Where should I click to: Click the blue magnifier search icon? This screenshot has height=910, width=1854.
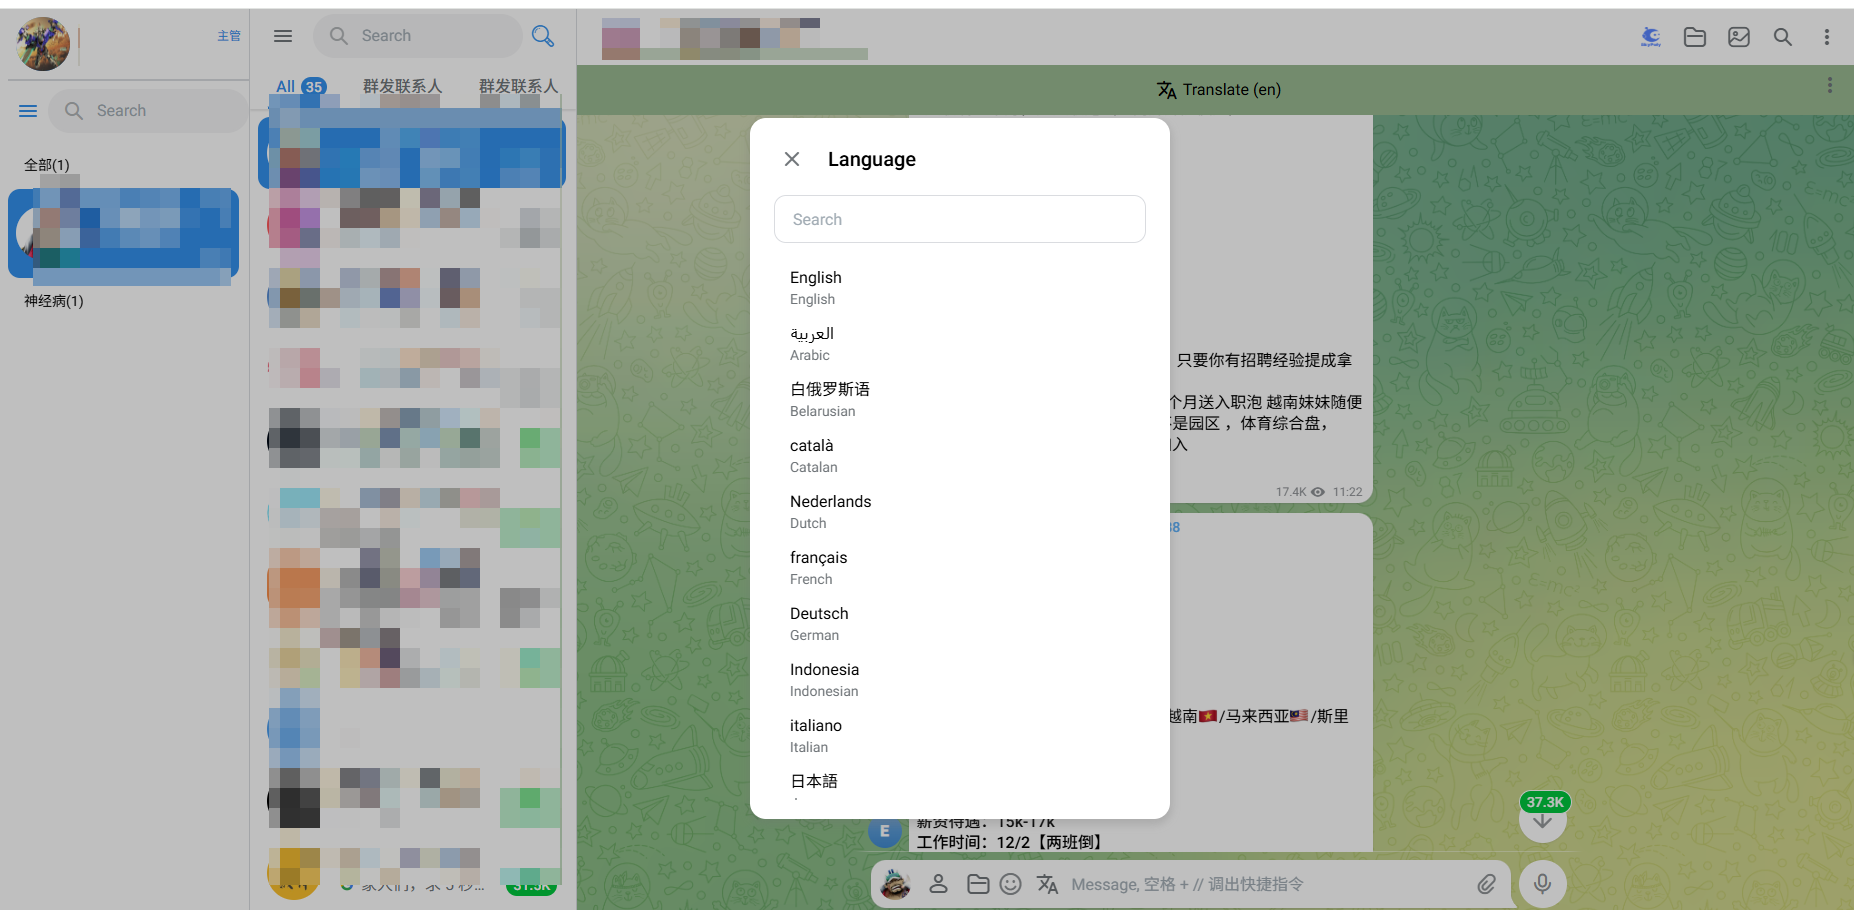[x=543, y=36]
